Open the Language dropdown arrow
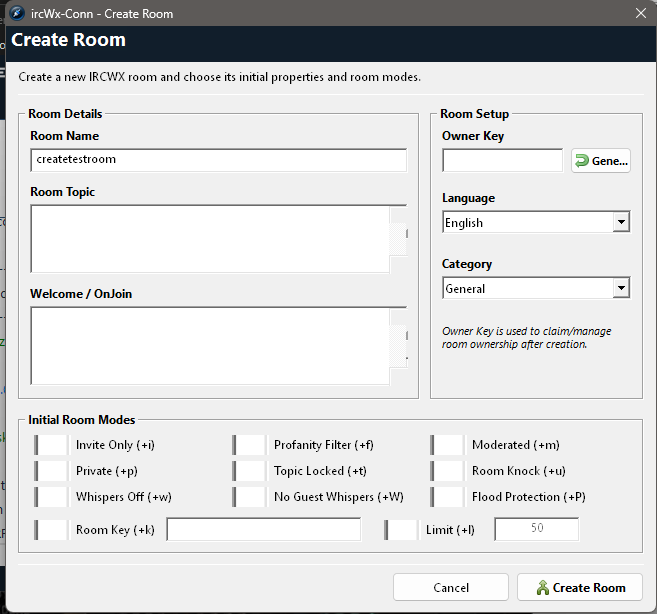Viewport: 657px width, 614px height. tap(621, 222)
